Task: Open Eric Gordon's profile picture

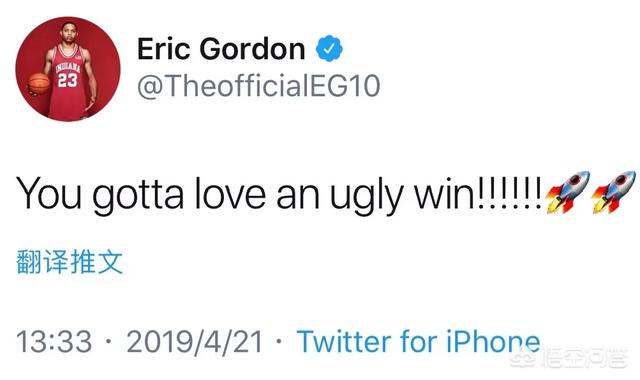Action: [68, 69]
